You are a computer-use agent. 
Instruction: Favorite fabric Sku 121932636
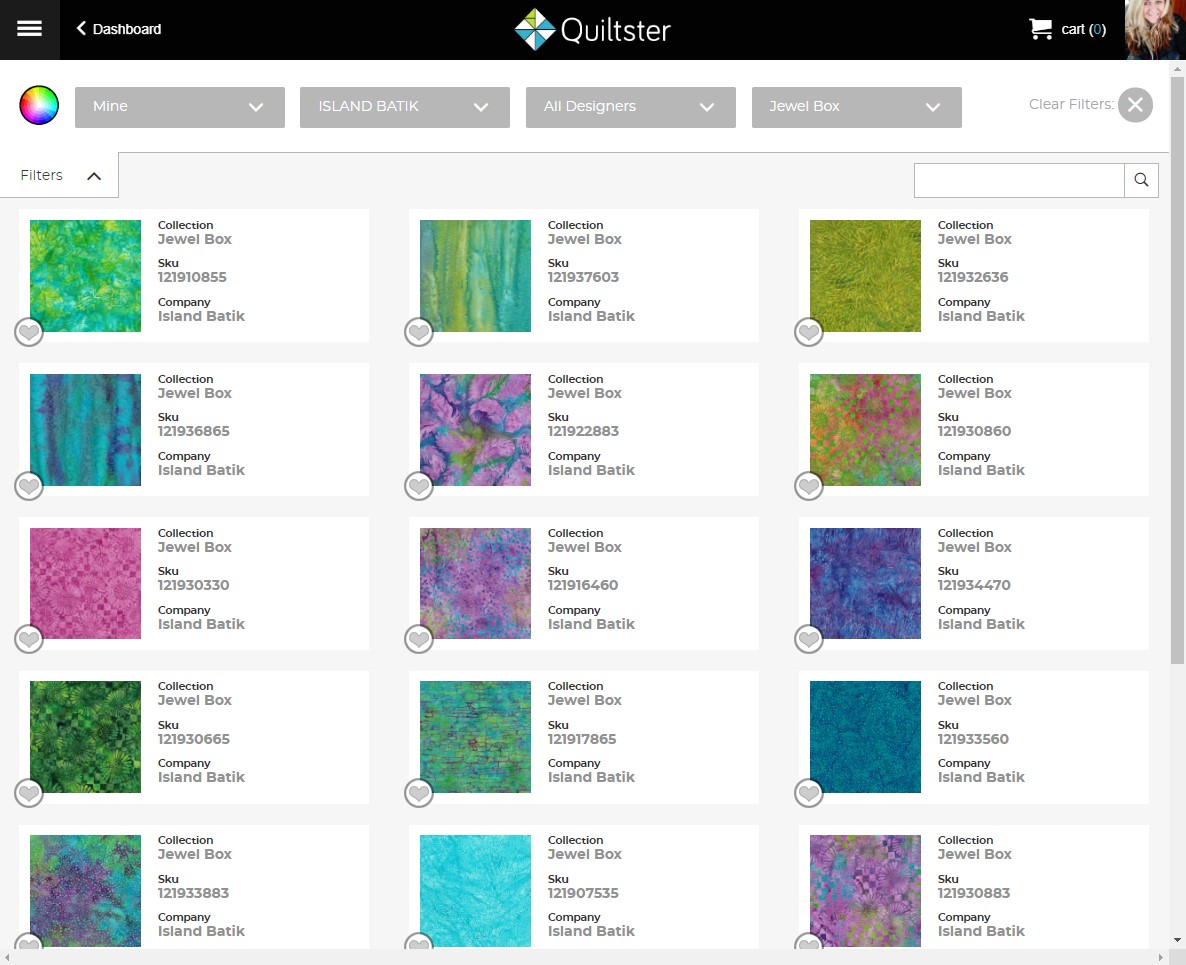tap(809, 332)
